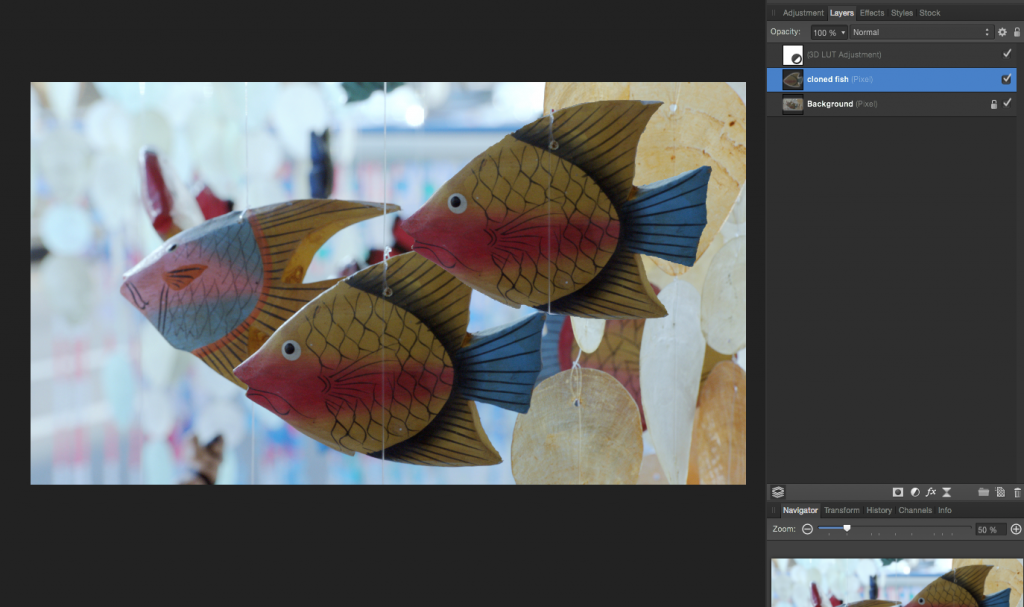
Task: Select the Navigator tab
Action: (800, 510)
